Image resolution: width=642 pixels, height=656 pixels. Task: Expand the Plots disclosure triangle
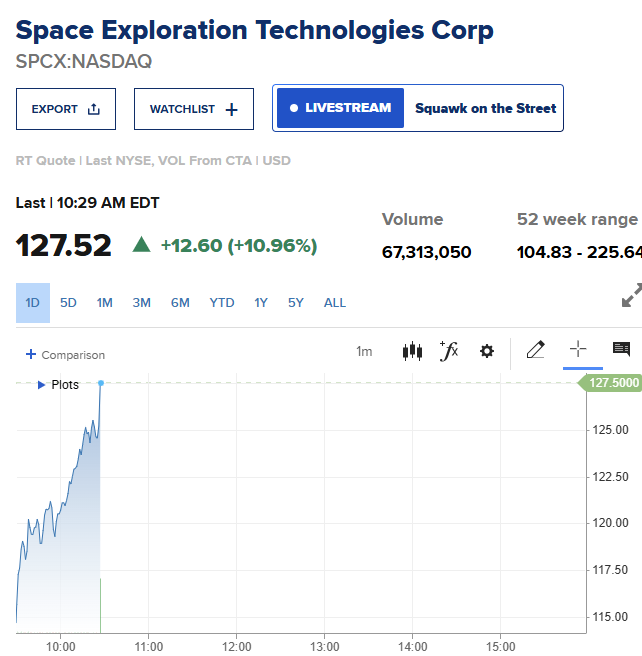pyautogui.click(x=41, y=385)
